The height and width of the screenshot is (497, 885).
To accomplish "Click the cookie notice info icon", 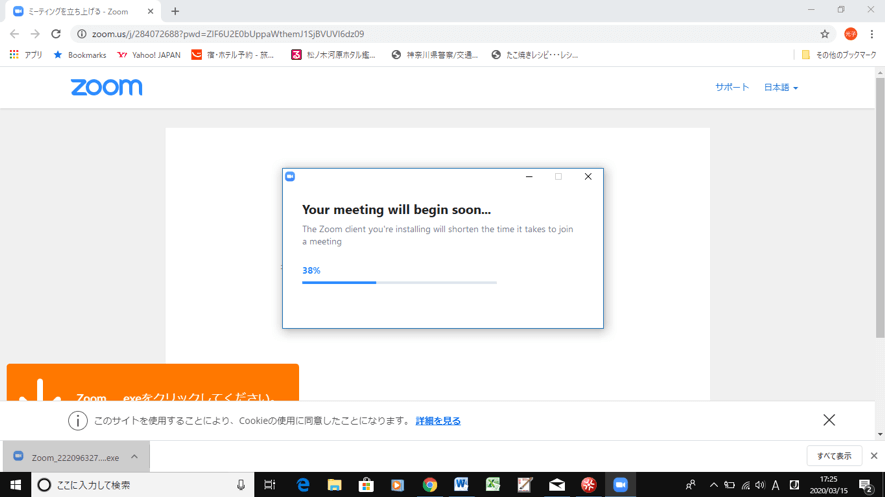I will [x=78, y=420].
